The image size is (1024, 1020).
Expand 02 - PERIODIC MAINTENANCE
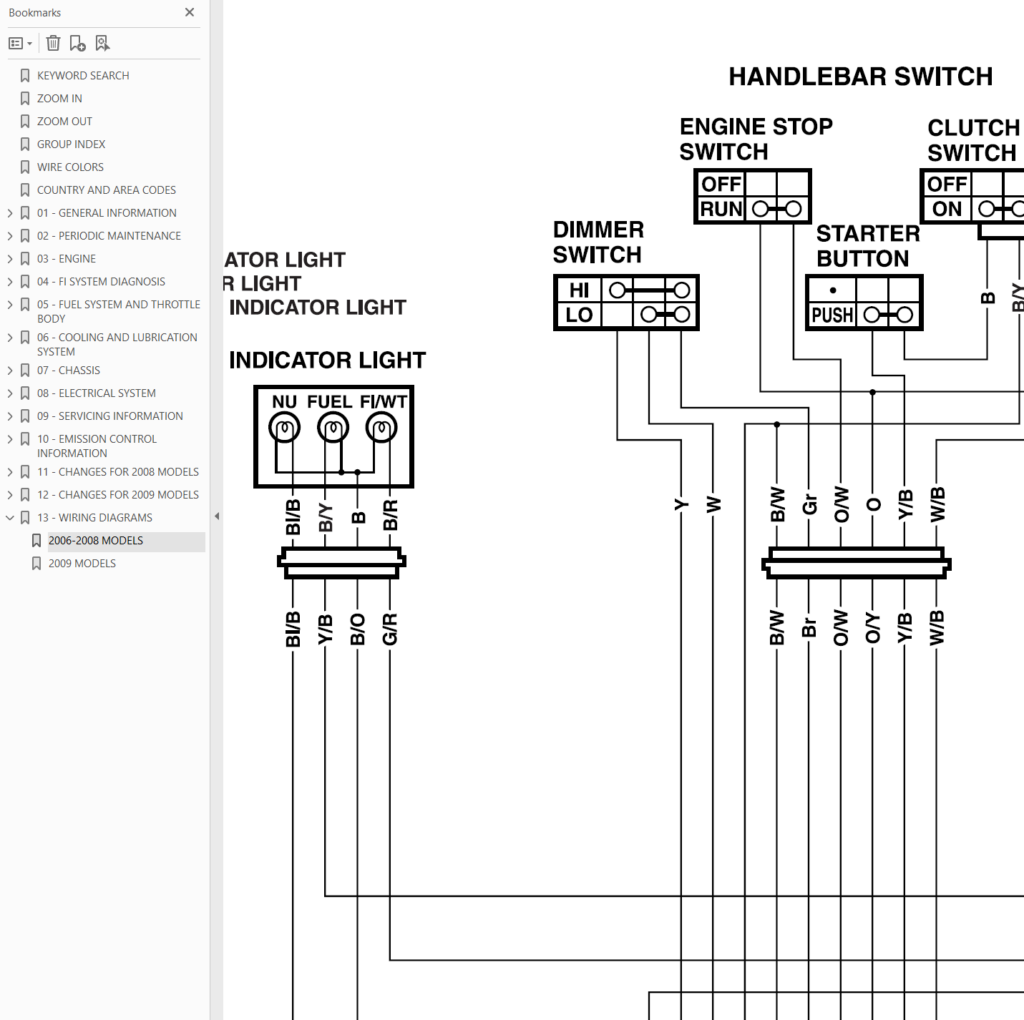pyautogui.click(x=10, y=236)
